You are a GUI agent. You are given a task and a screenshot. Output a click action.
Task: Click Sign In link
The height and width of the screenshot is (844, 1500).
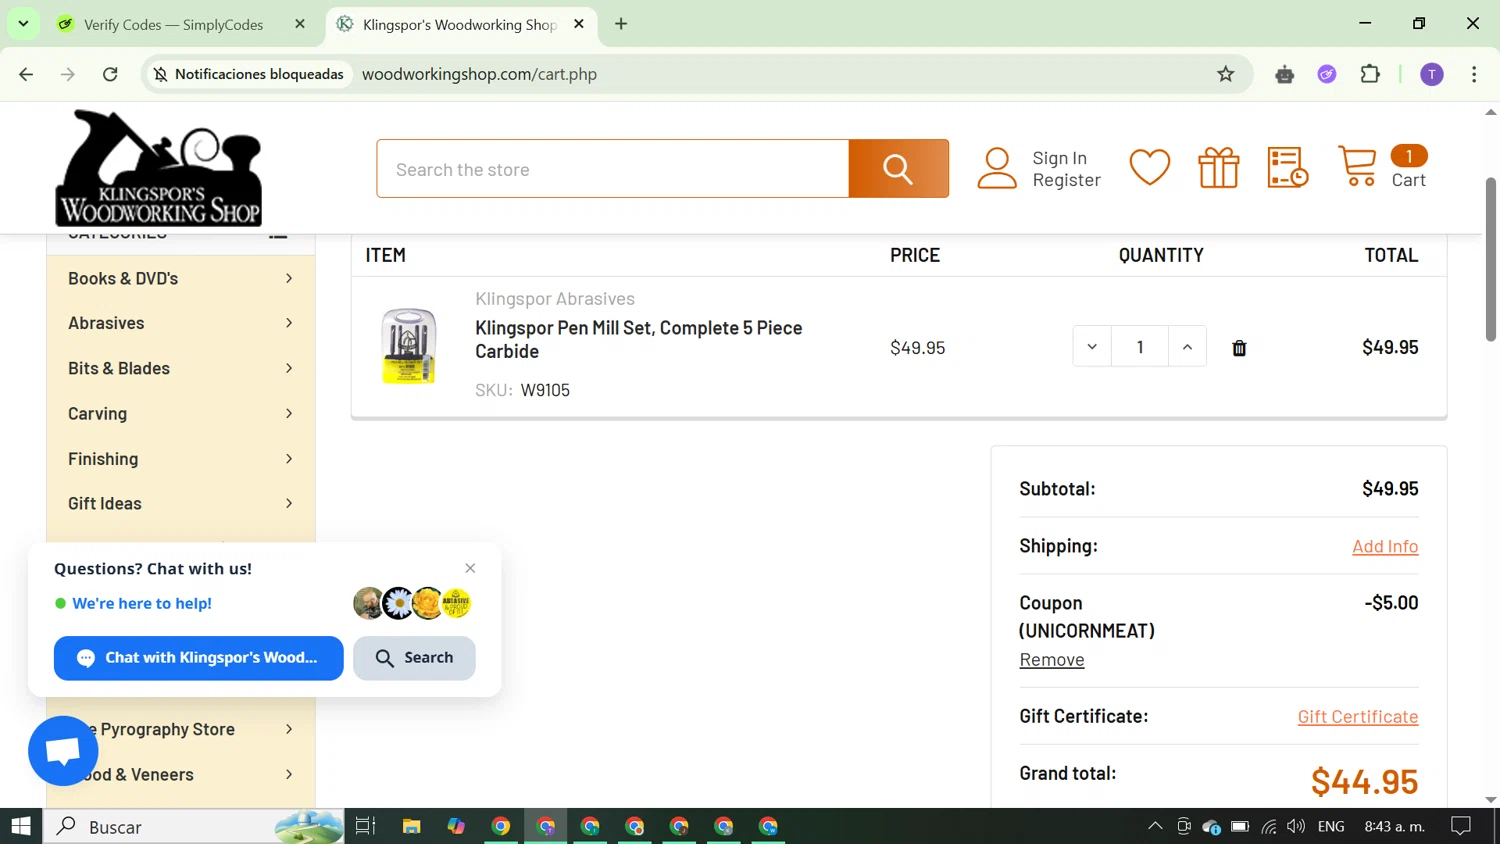click(x=1059, y=158)
